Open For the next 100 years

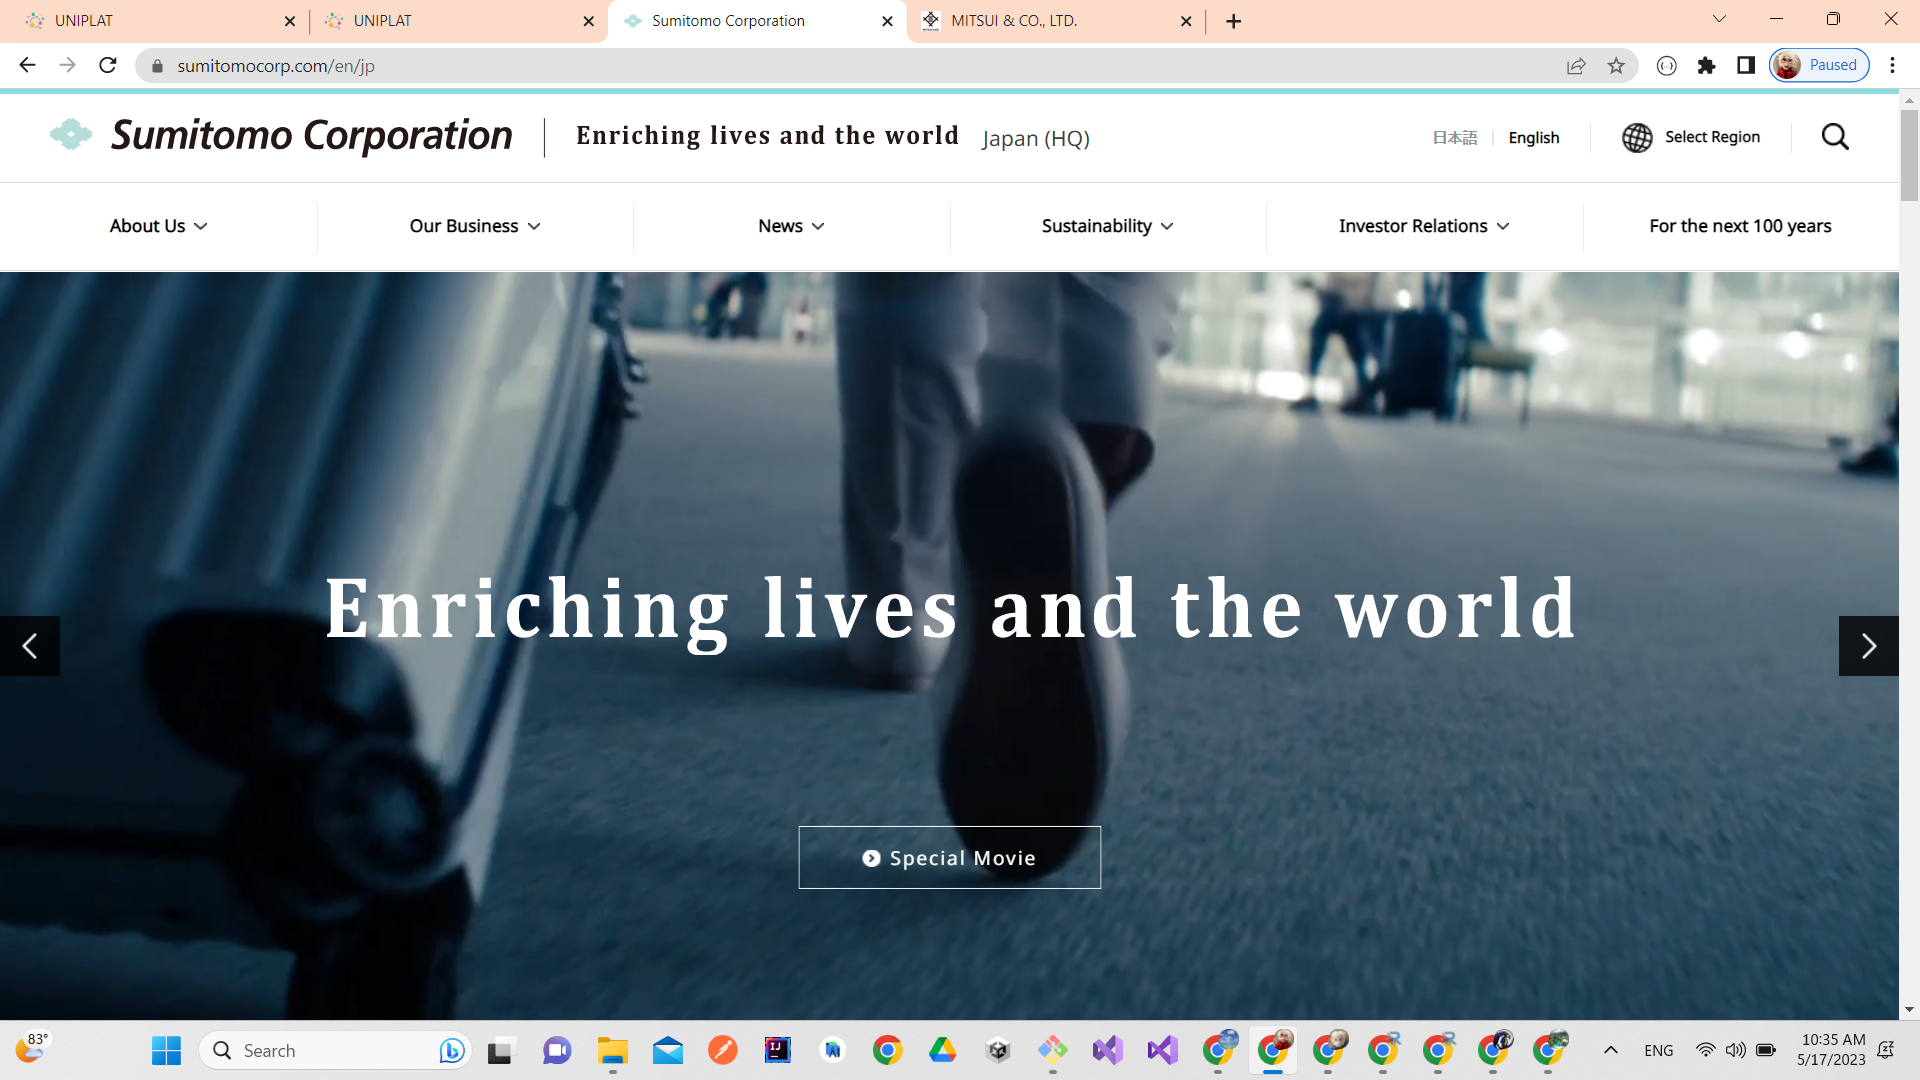1740,226
